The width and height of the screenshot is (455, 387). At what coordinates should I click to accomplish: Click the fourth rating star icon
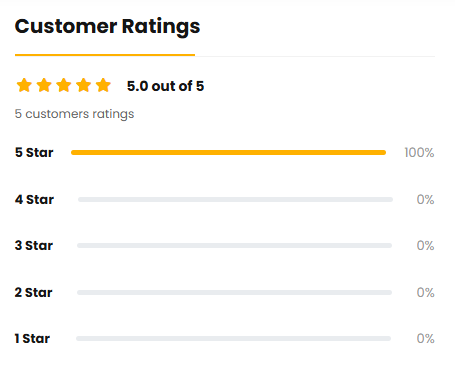pos(84,85)
